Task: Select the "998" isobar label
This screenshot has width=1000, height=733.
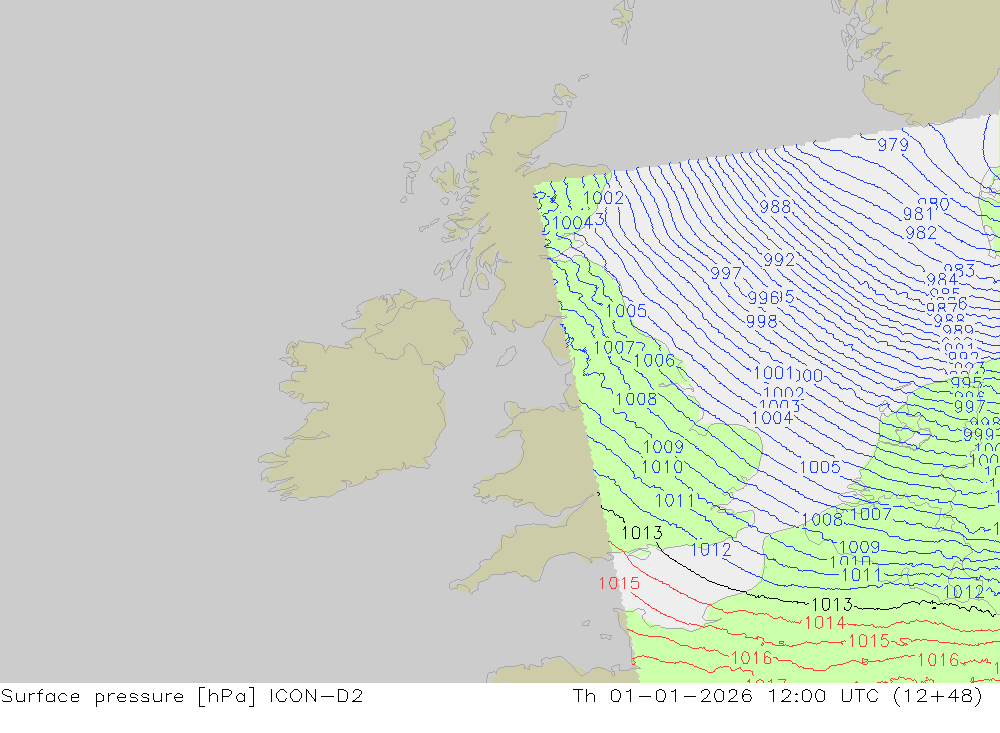Action: tap(761, 321)
